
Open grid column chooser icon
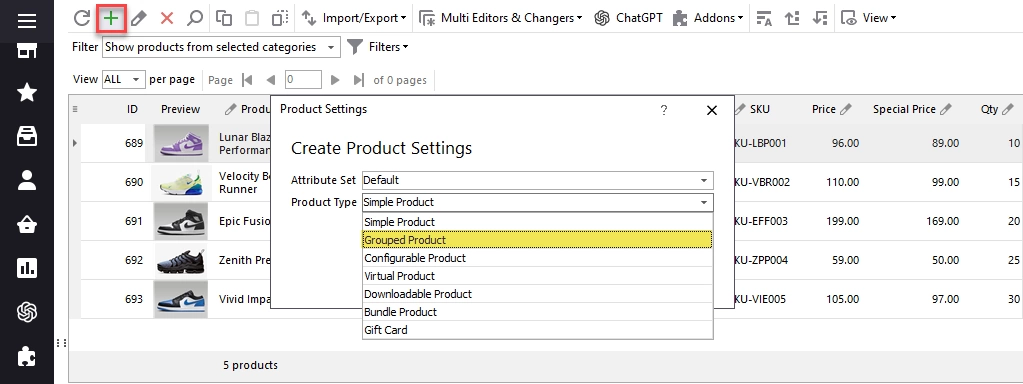tap(74, 109)
